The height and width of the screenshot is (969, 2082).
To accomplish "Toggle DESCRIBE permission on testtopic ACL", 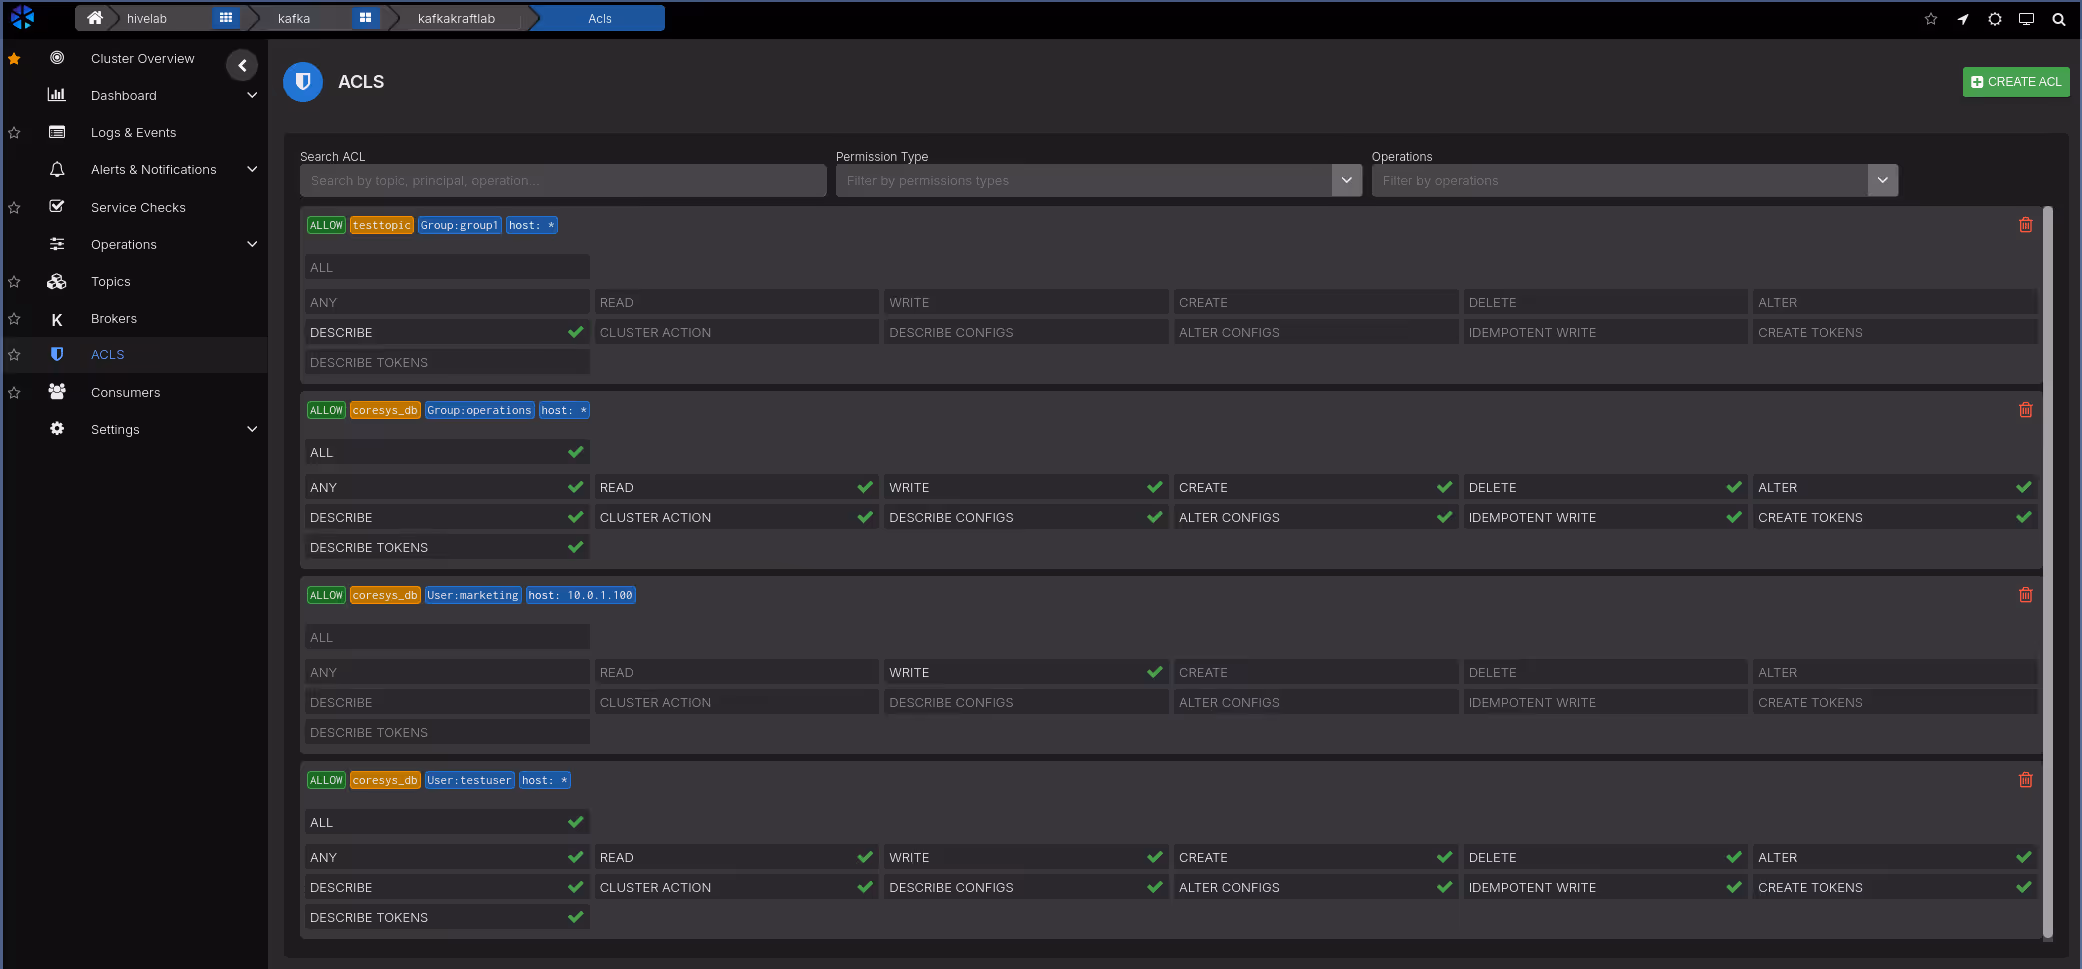I will coord(446,332).
